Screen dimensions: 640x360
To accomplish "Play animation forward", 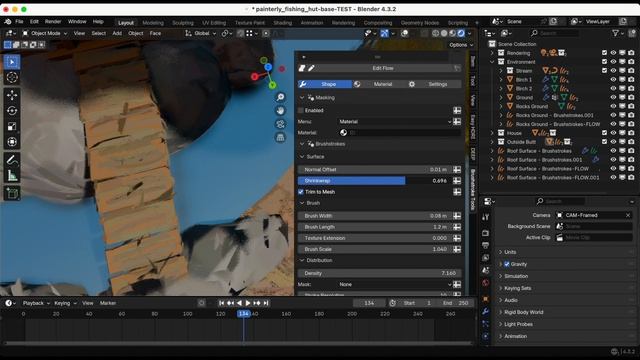I will point(248,303).
